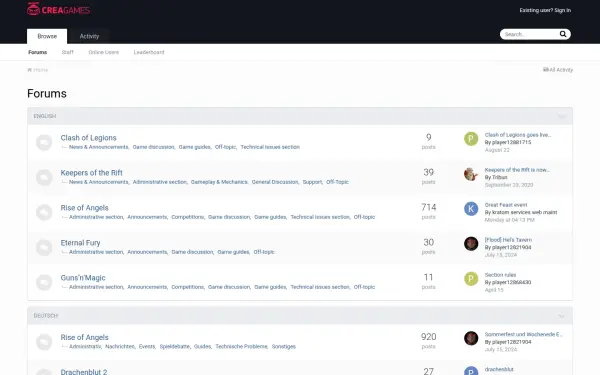Open Keepers of the Rift Gameplay & Mechanics
This screenshot has height=375, width=600.
tap(219, 182)
